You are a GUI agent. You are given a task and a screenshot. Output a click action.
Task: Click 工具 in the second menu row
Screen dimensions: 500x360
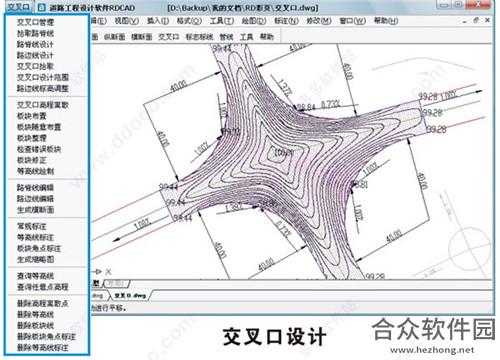click(247, 37)
